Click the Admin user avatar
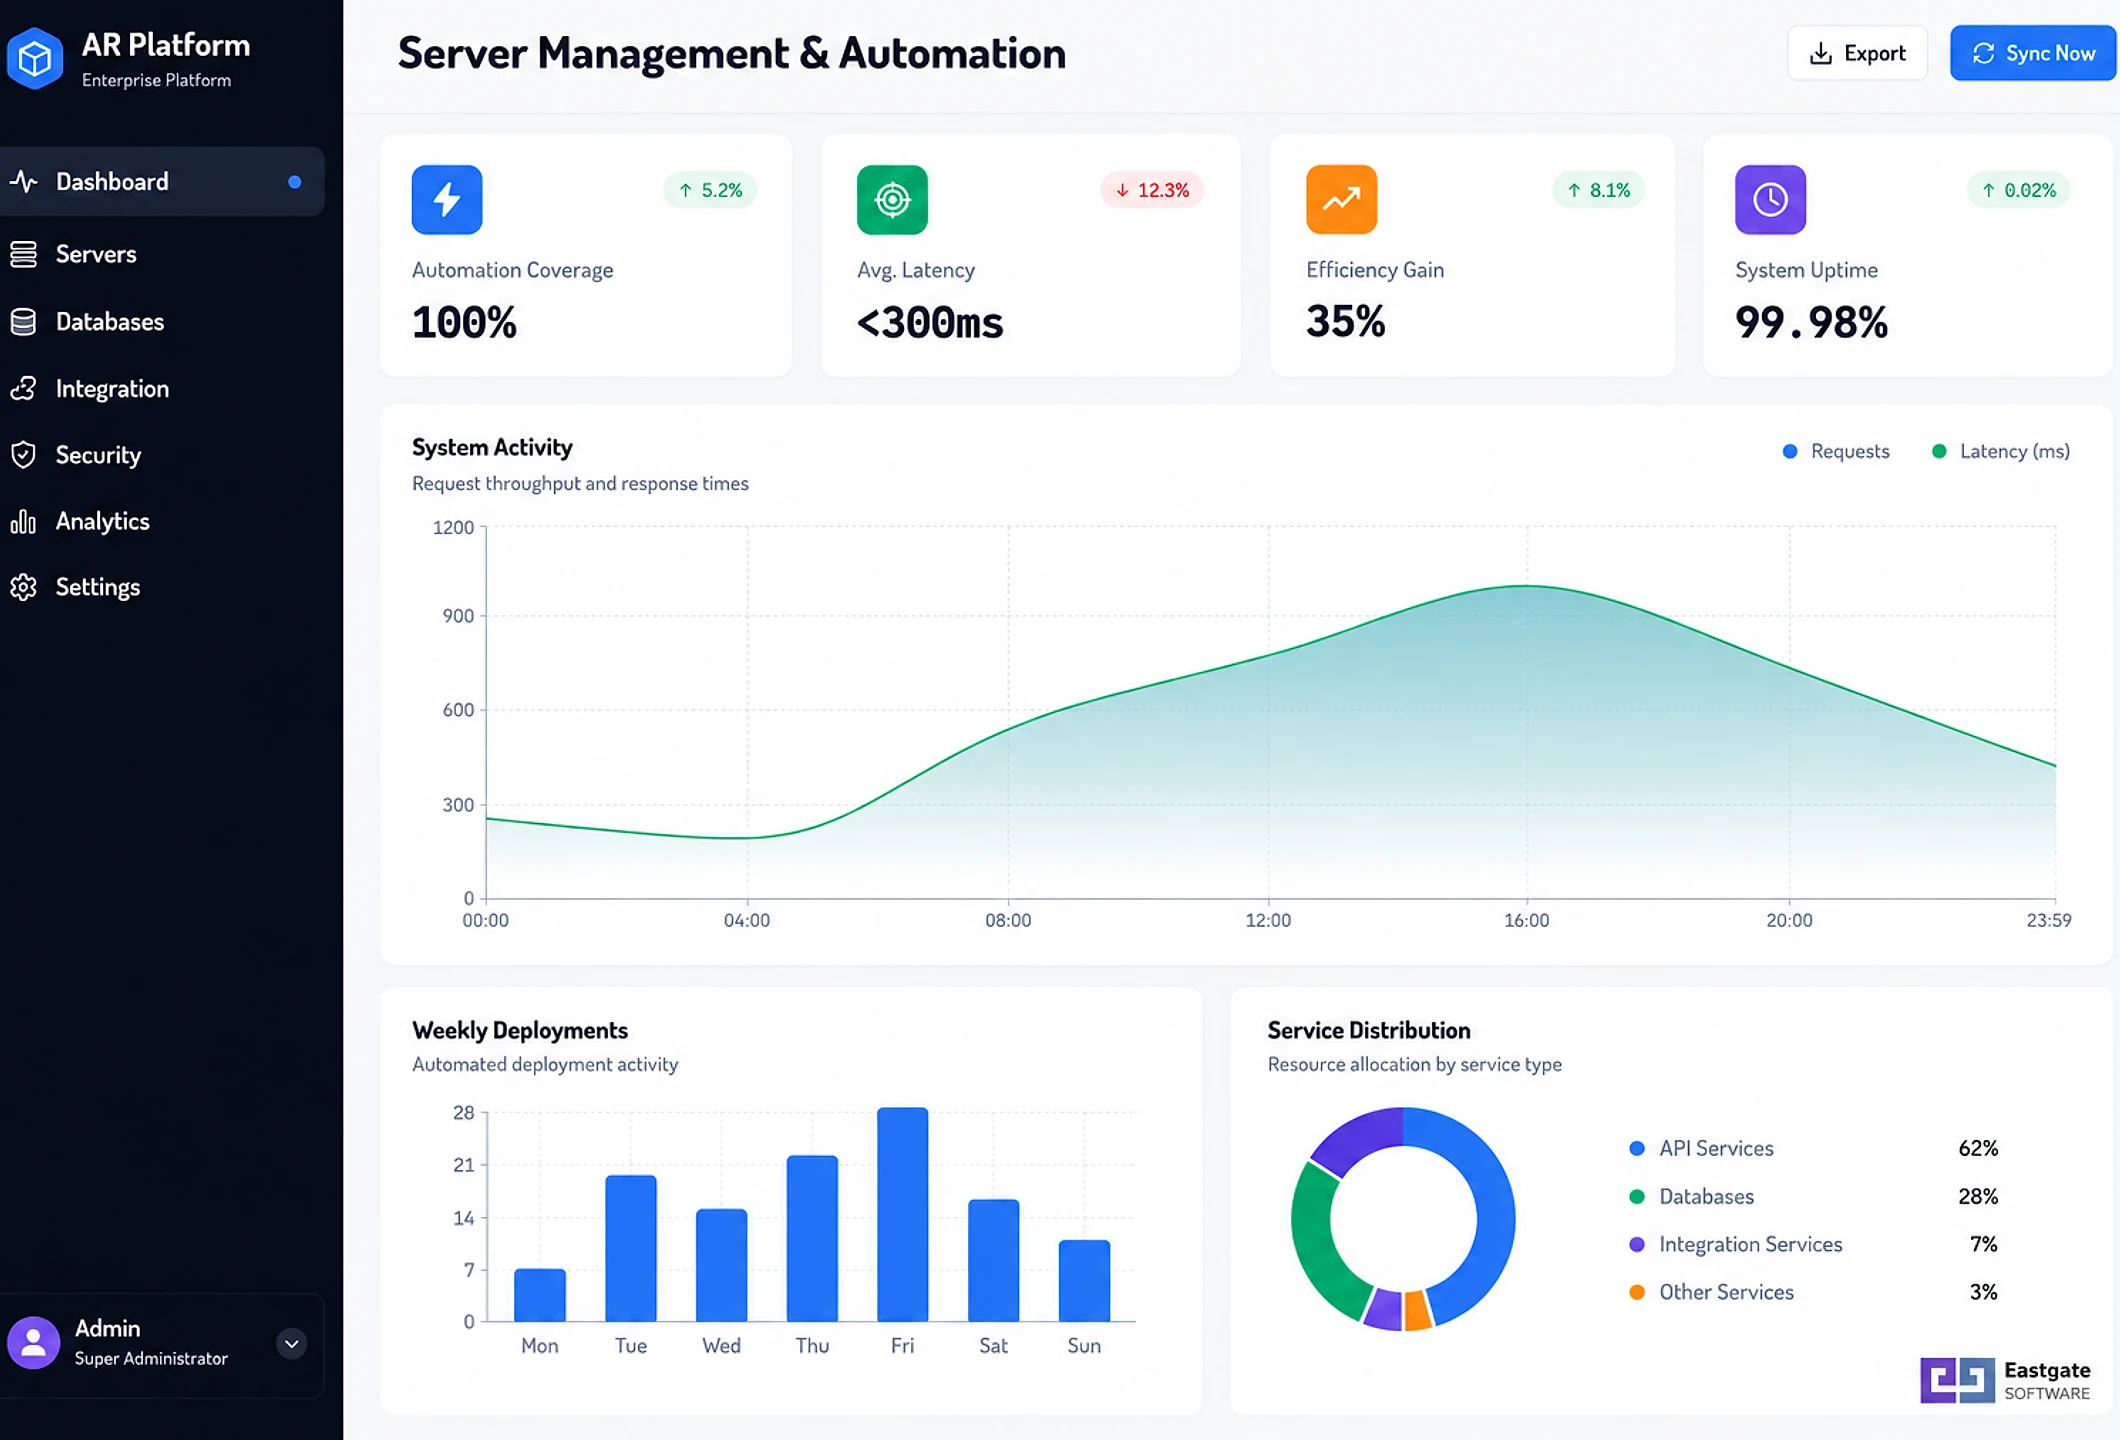2120x1440 pixels. tap(34, 1343)
